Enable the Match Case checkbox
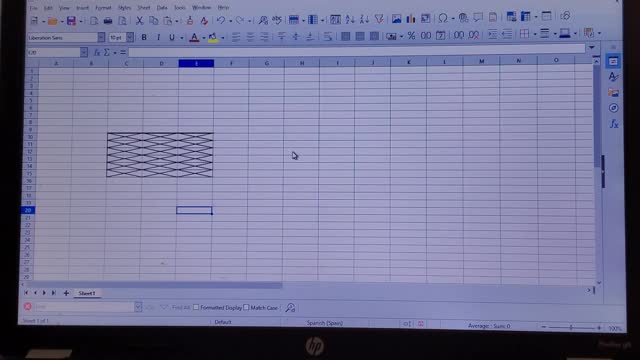The image size is (640, 360). tap(246, 307)
